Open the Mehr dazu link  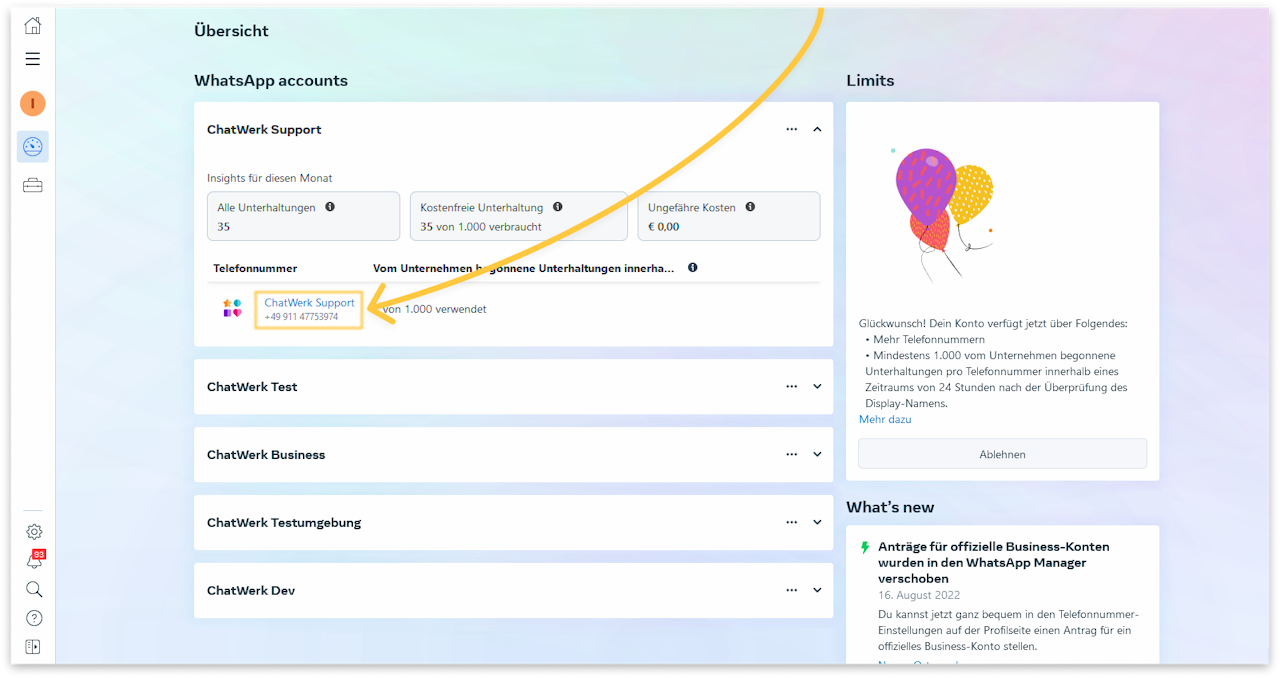(885, 420)
